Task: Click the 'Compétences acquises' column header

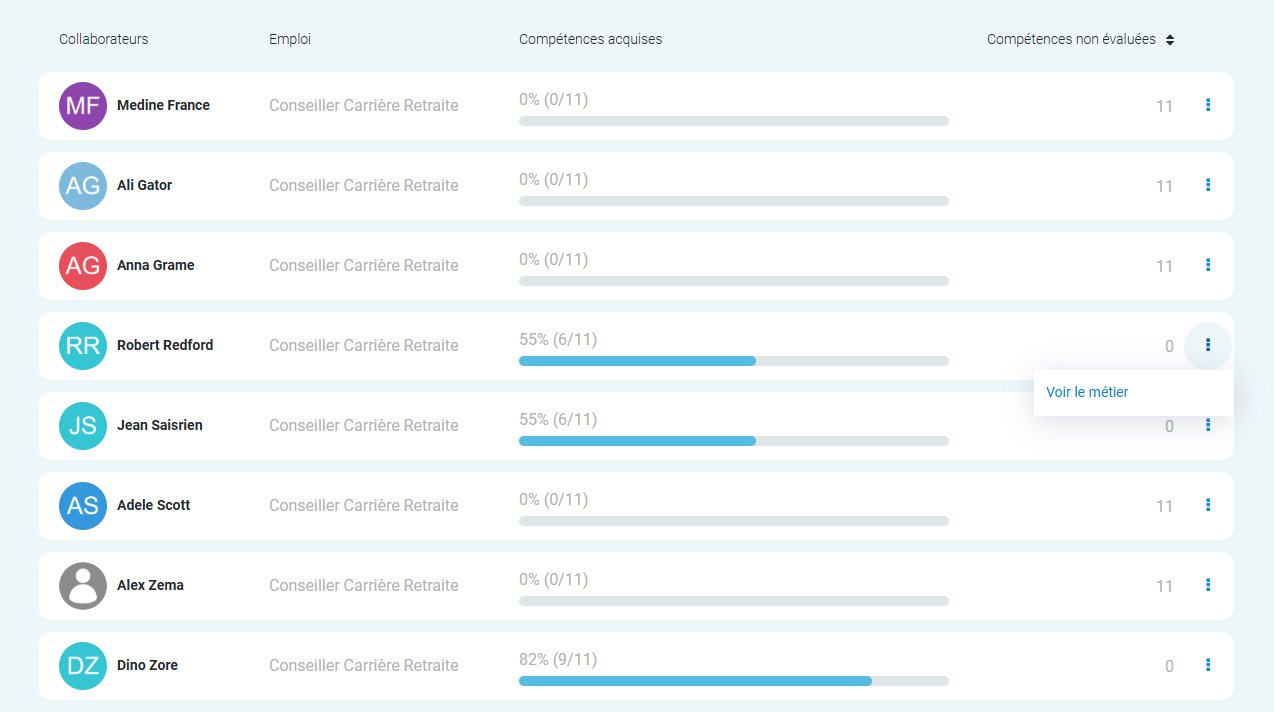Action: click(x=590, y=40)
